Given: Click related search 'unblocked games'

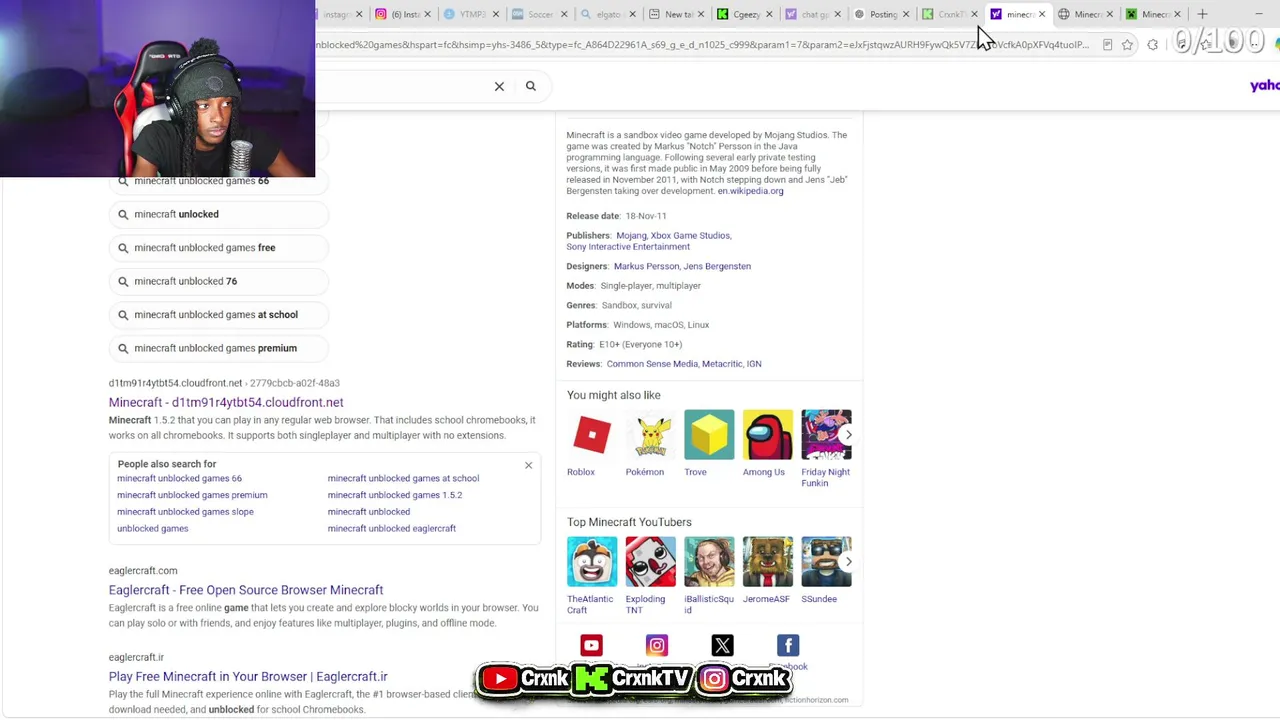Looking at the screenshot, I should click(x=153, y=529).
